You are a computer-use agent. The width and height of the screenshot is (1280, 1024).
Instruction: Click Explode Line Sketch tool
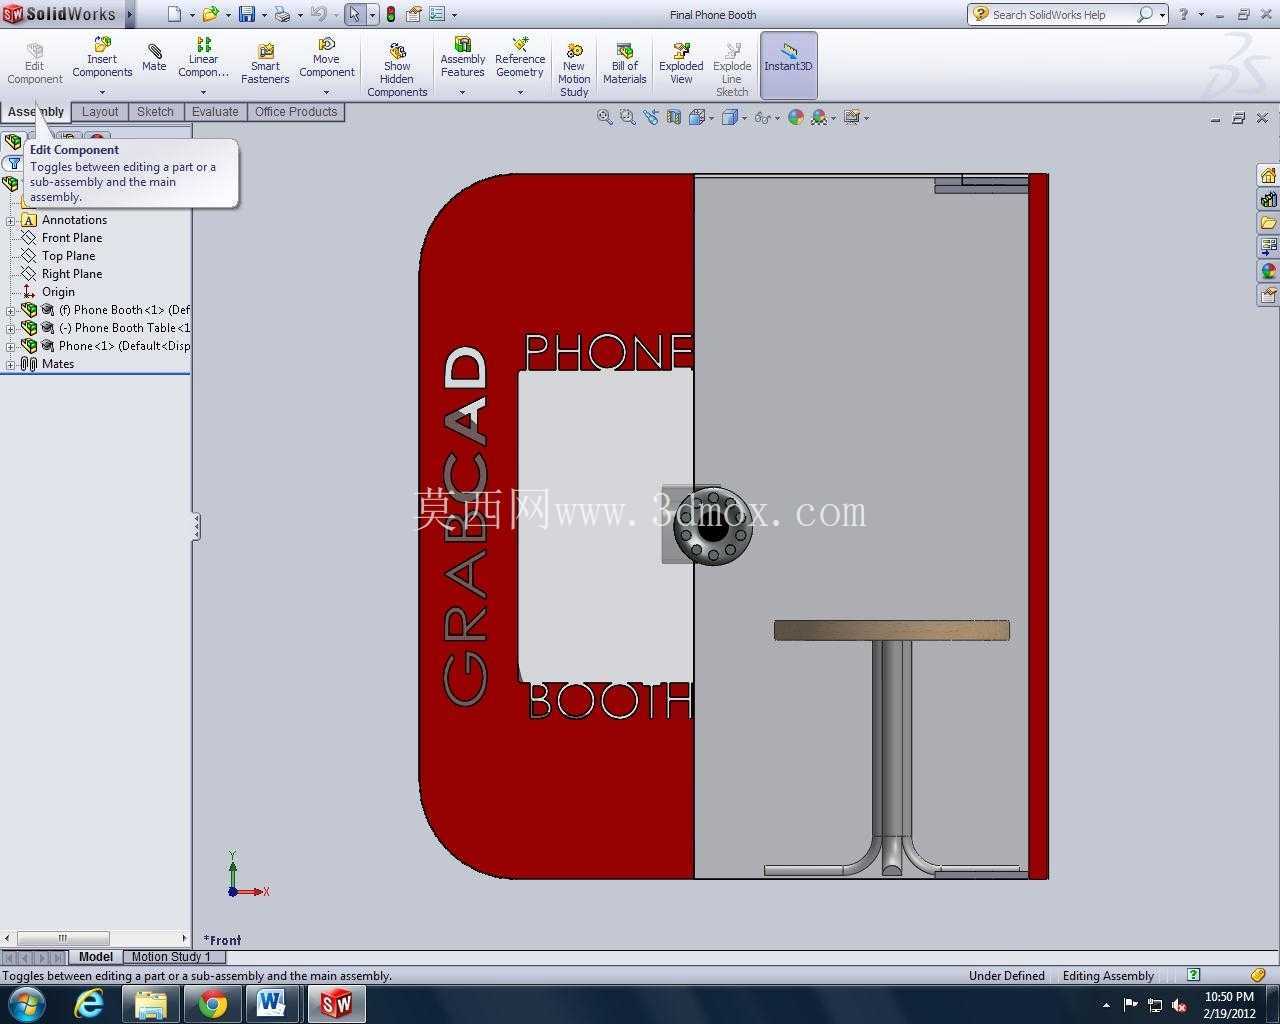732,70
